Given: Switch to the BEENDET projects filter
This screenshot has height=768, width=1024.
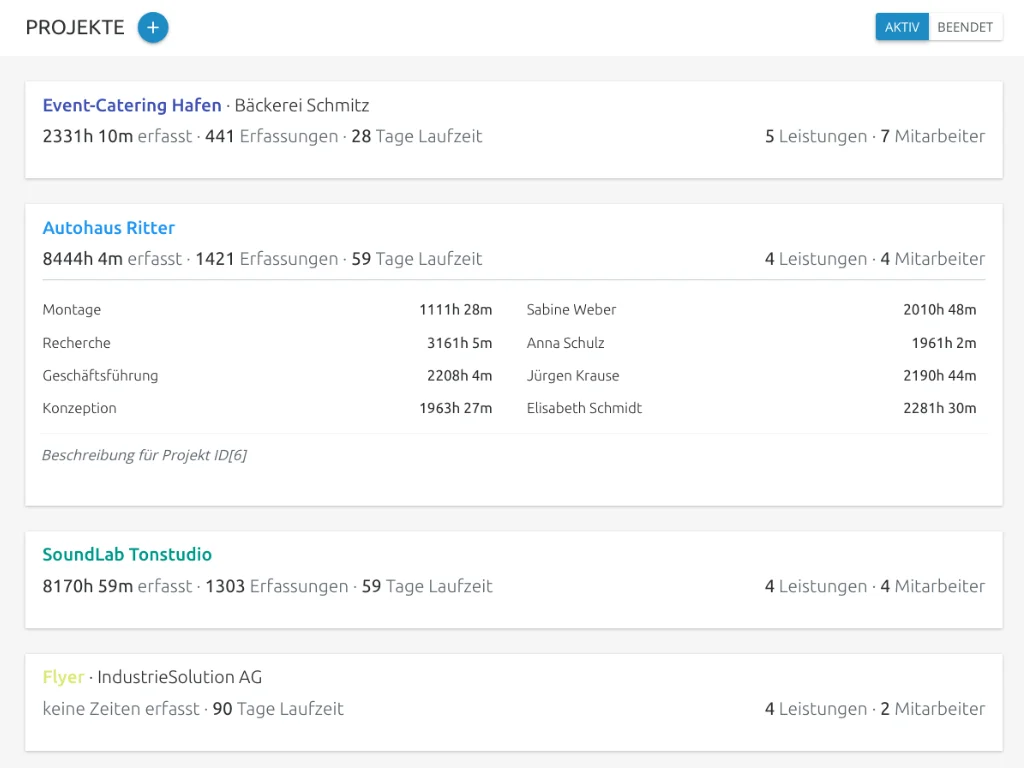Looking at the screenshot, I should (965, 27).
